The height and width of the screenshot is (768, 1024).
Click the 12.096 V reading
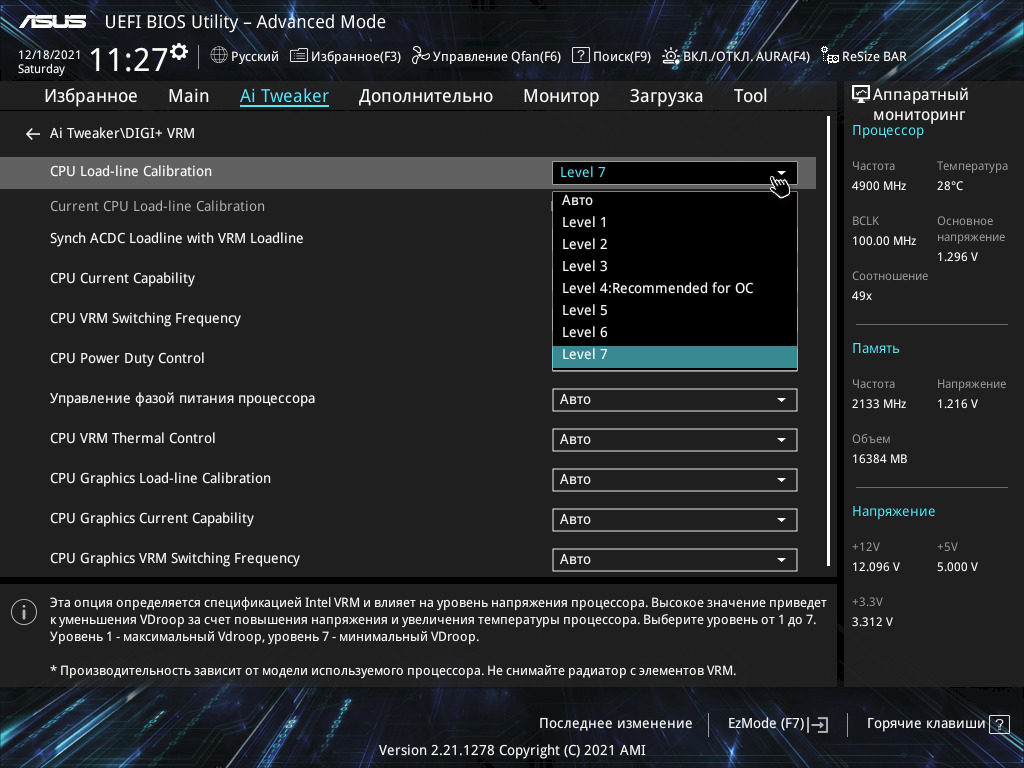(x=876, y=567)
